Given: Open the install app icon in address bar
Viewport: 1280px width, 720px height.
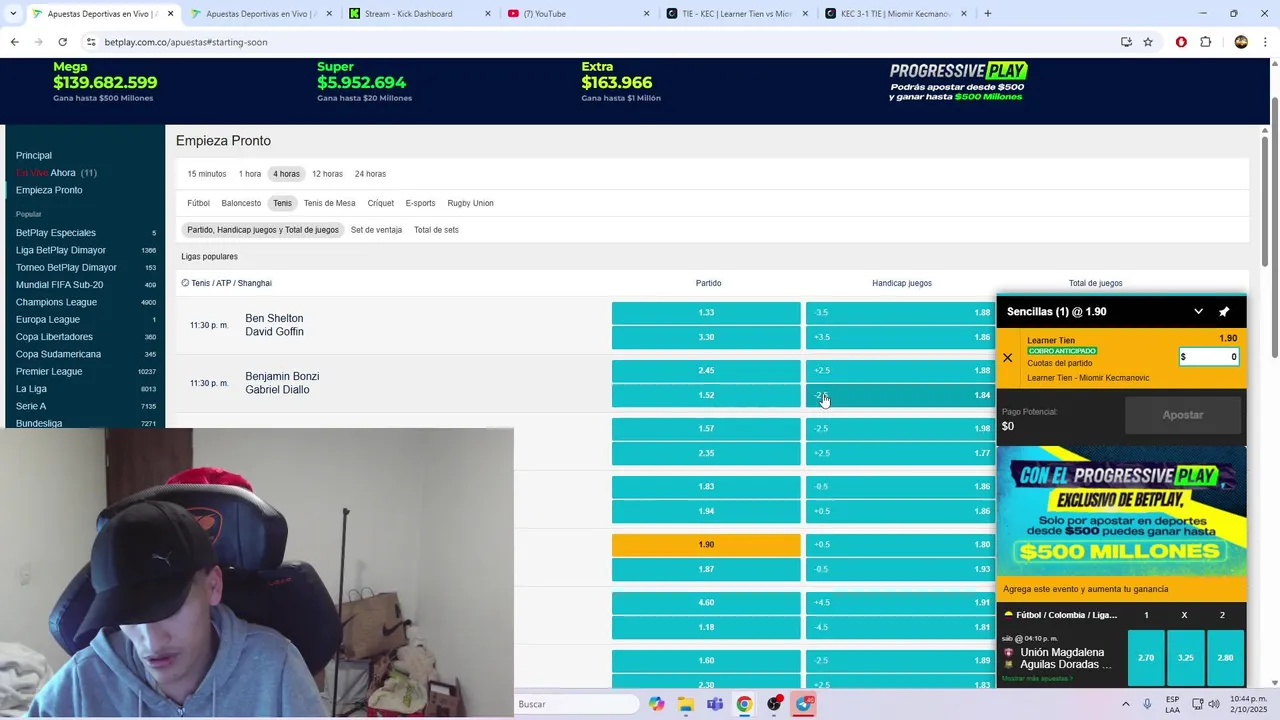Looking at the screenshot, I should pos(1126,42).
